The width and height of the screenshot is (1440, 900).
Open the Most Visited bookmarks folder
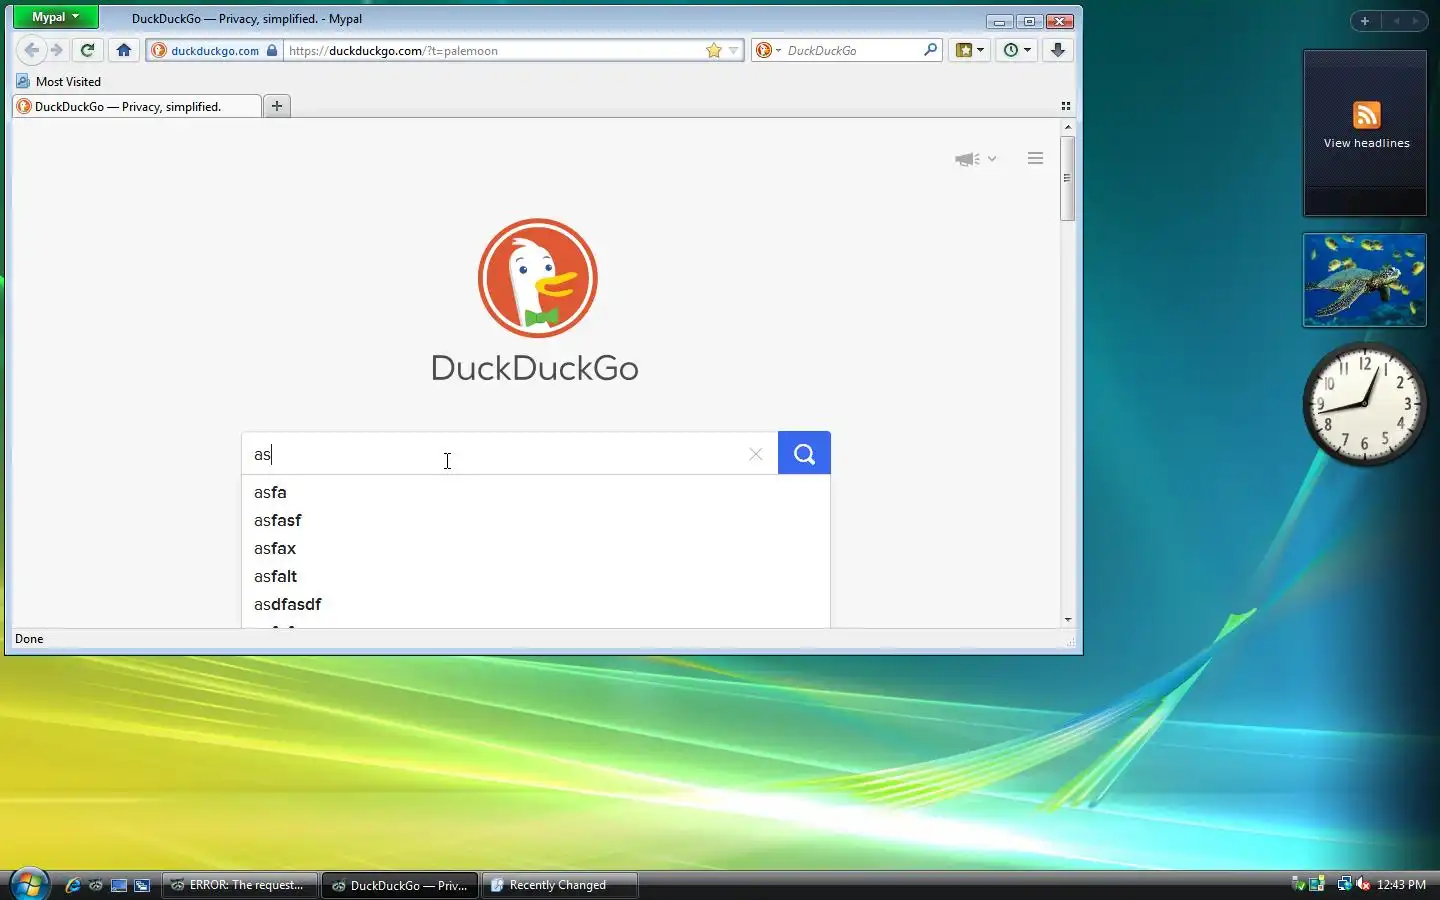pyautogui.click(x=59, y=81)
